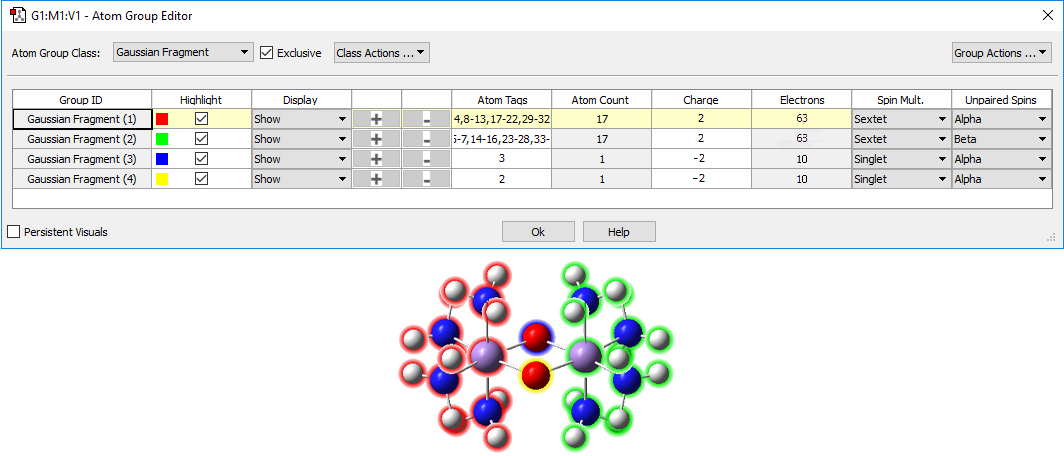This screenshot has width=1064, height=456.
Task: Uncheck the Exclusive checkbox
Action: [267, 53]
